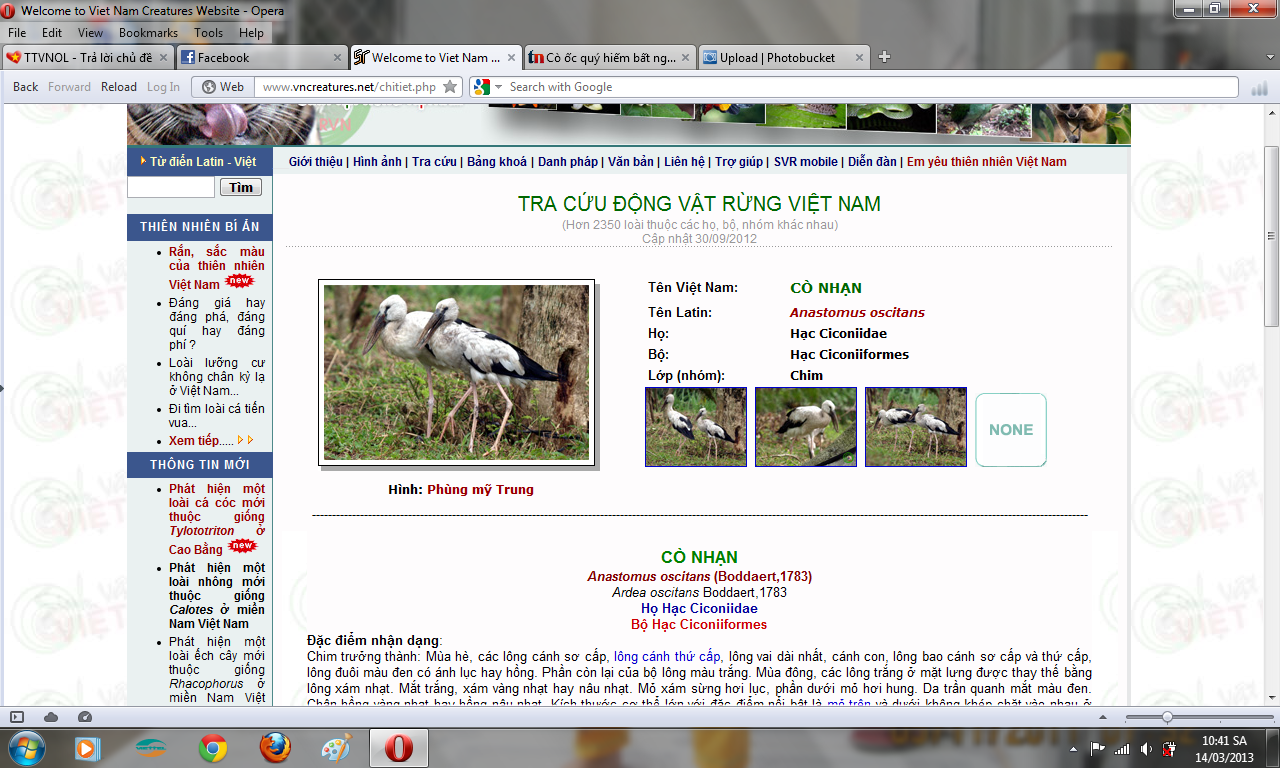Bookmark page with the star icon
This screenshot has width=1280, height=768.
tap(450, 87)
